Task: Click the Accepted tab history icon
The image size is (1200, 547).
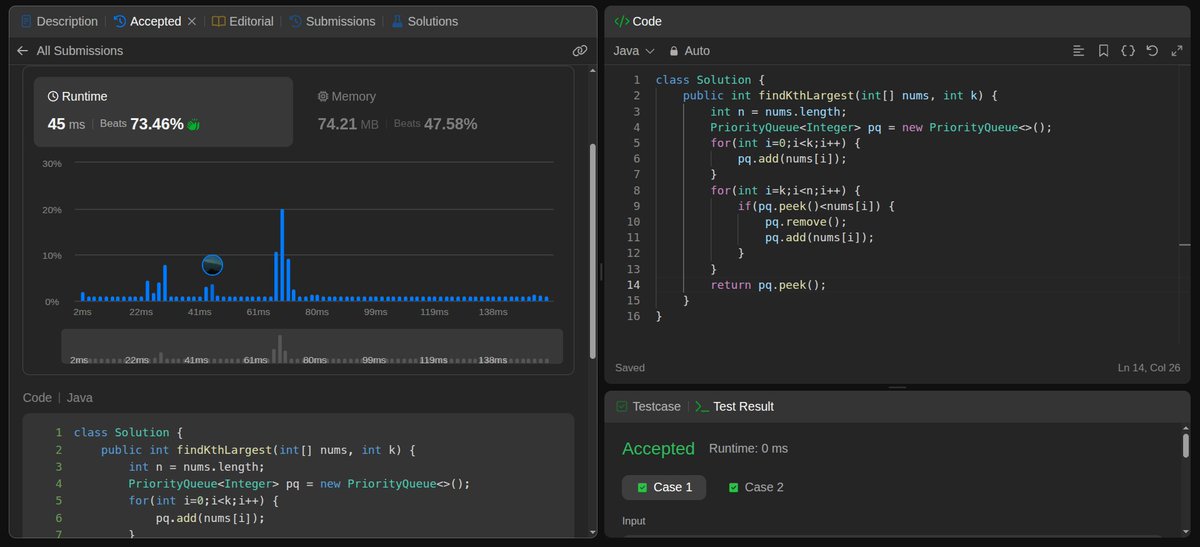Action: [x=119, y=21]
